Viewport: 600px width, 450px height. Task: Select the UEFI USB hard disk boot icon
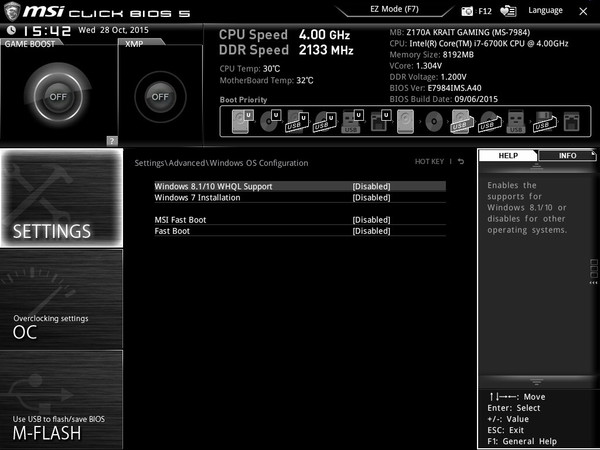(x=297, y=121)
